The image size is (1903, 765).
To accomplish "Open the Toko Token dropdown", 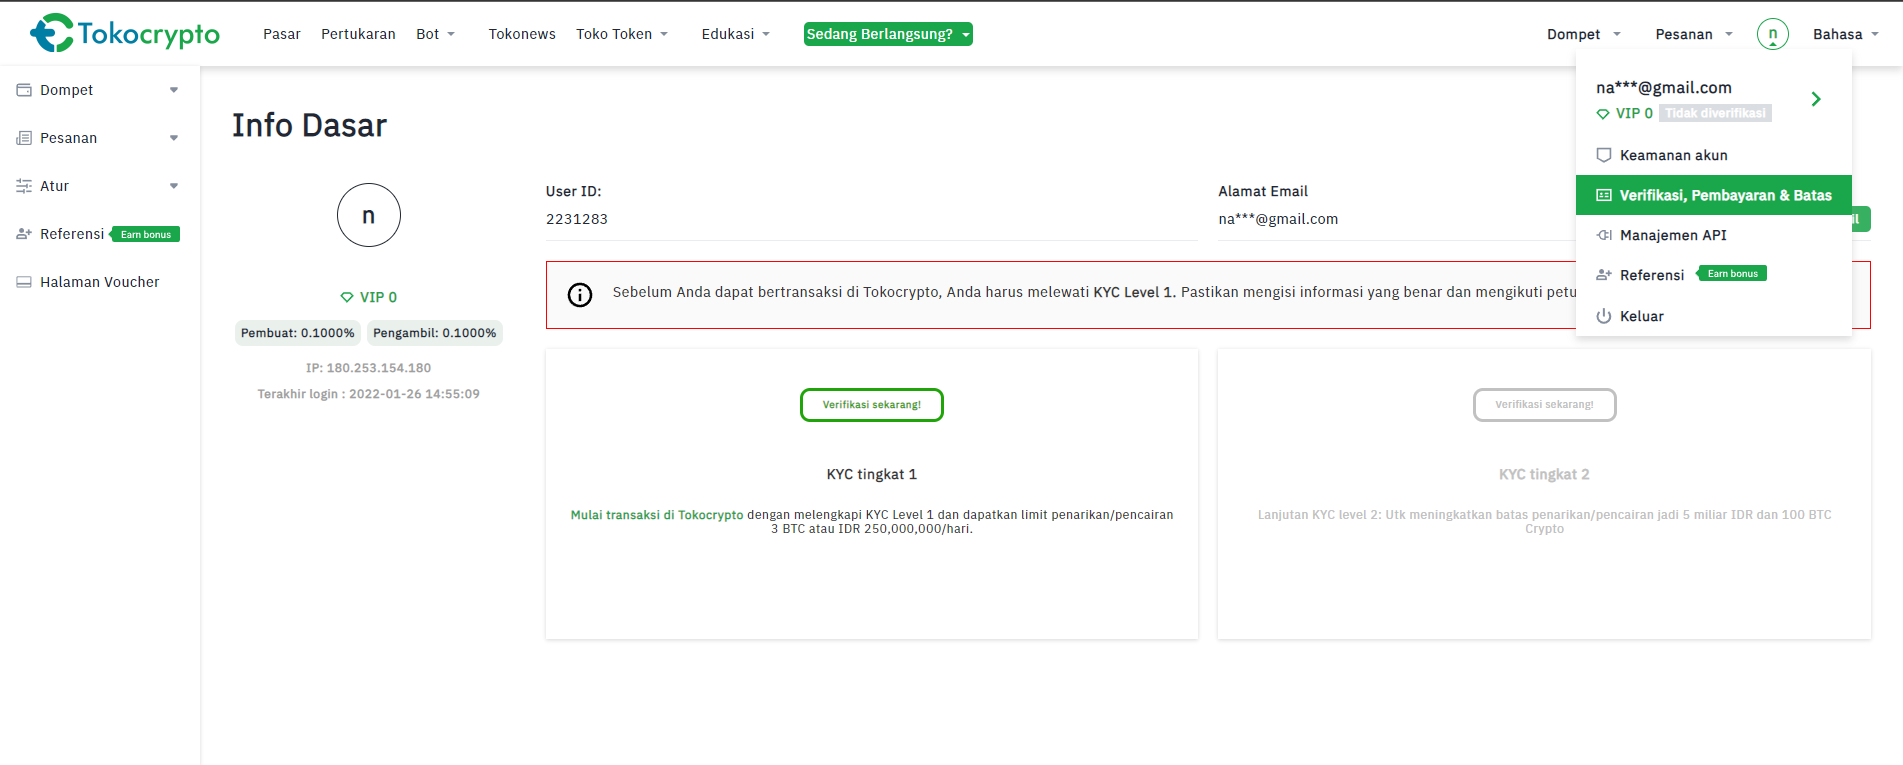I will click(622, 34).
